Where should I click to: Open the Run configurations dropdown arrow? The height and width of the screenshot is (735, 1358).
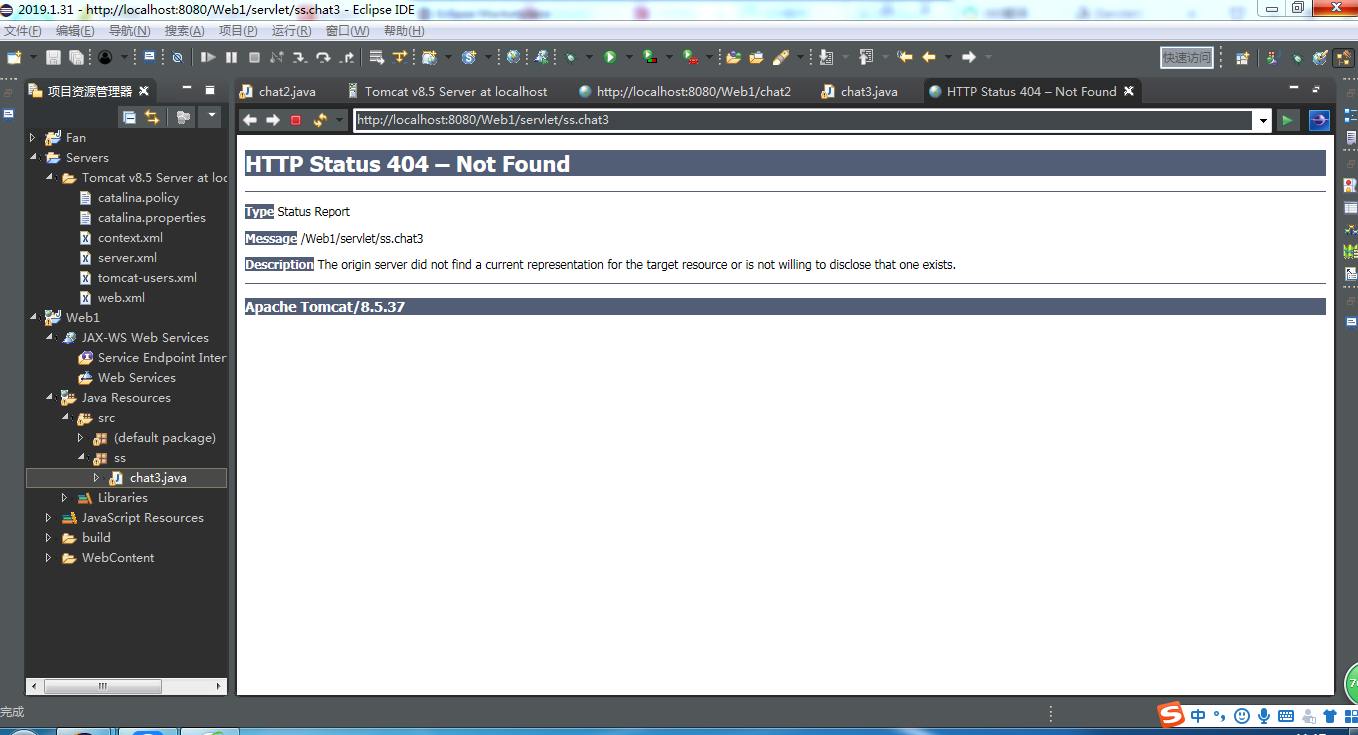[x=628, y=57]
